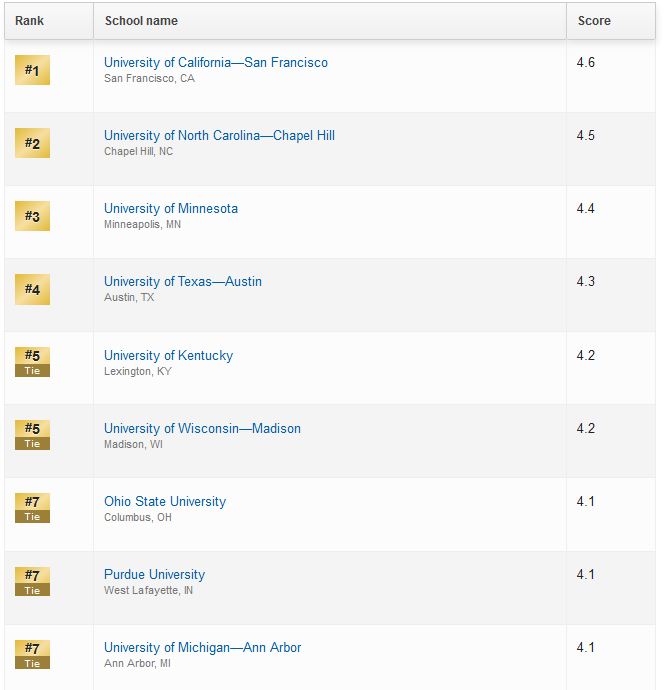Click the 4.4 score value
The width and height of the screenshot is (665, 690).
tap(586, 209)
